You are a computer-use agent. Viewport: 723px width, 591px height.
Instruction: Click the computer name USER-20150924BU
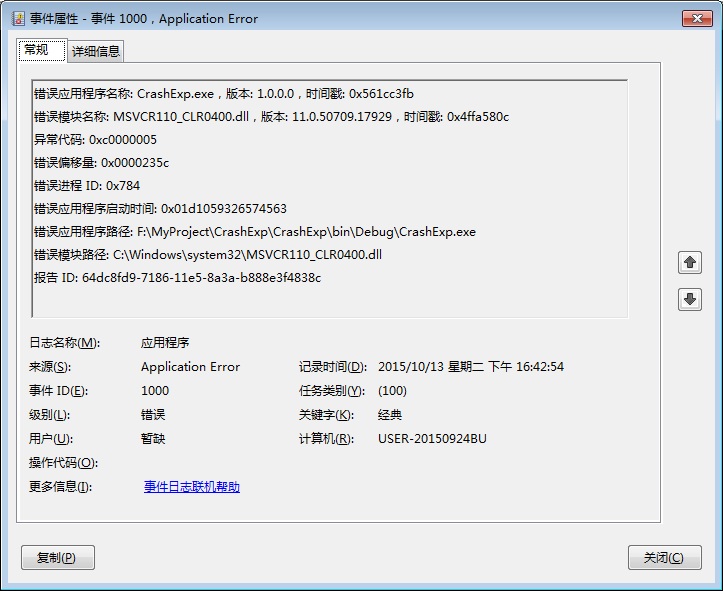click(x=432, y=439)
